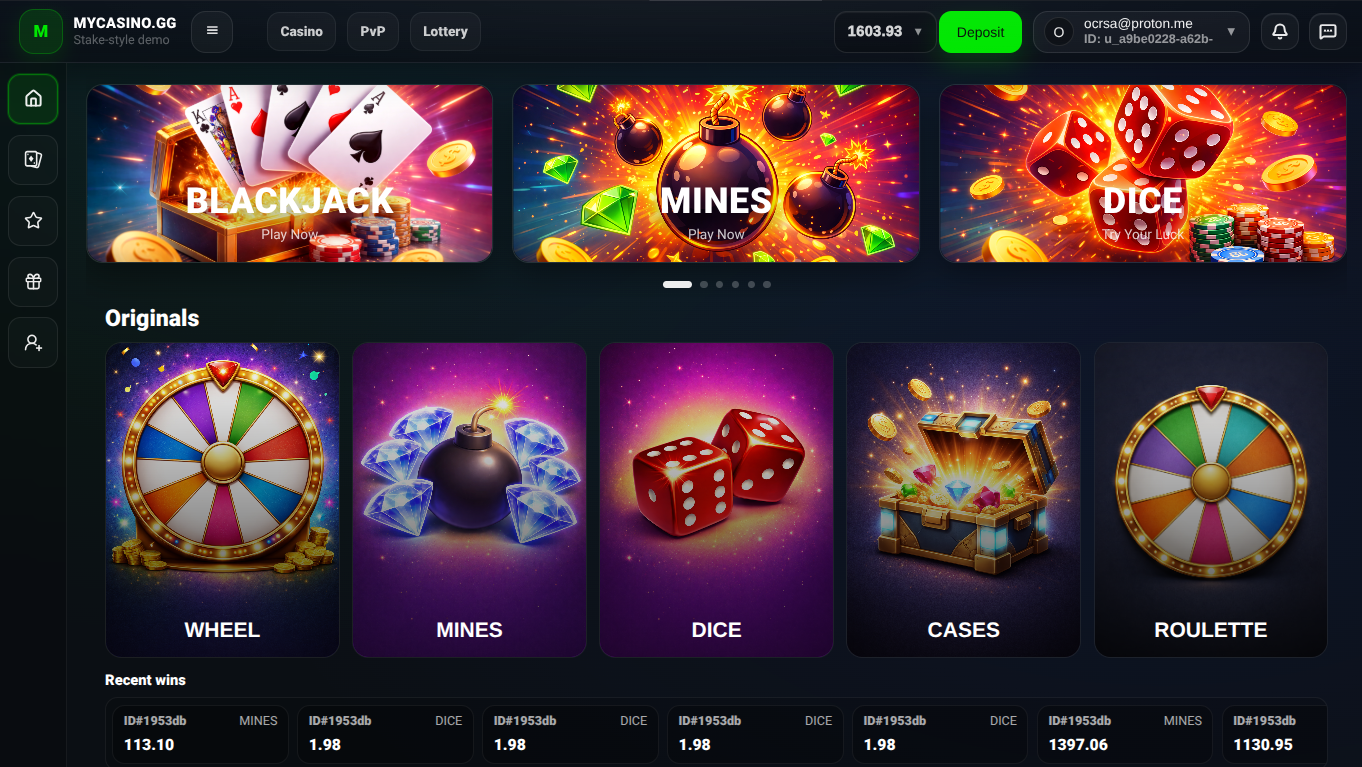The width and height of the screenshot is (1362, 767).
Task: Open the gift rewards sidebar icon
Action: [33, 282]
